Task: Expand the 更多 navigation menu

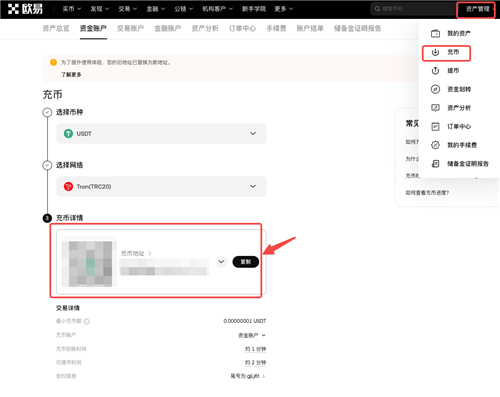Action: click(x=283, y=9)
